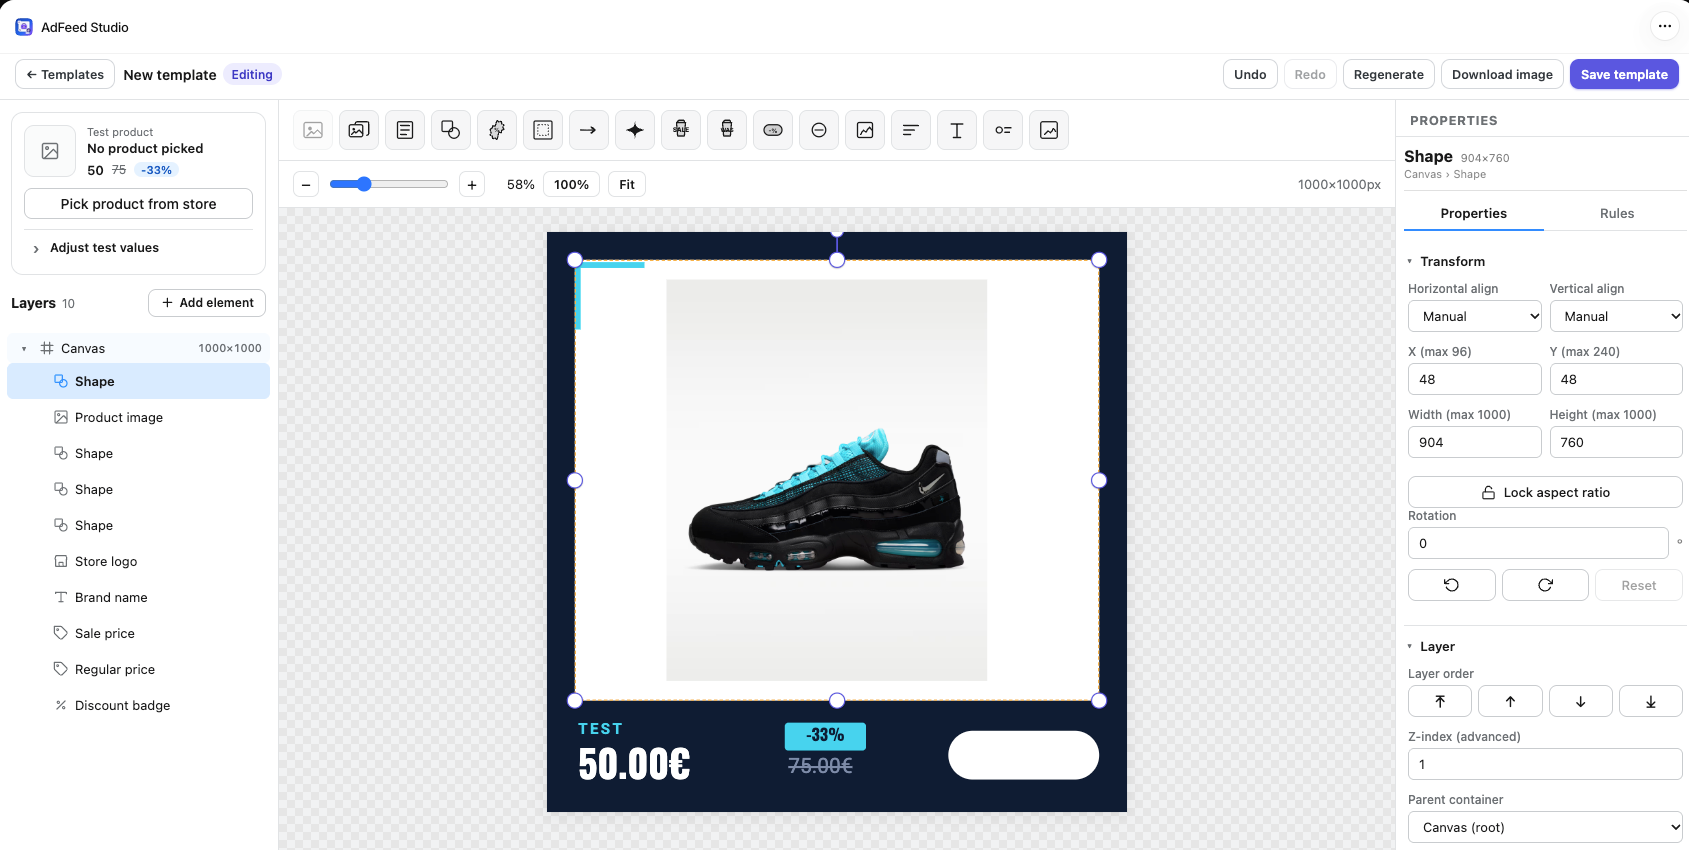Zoom out with the minus button

pyautogui.click(x=306, y=184)
